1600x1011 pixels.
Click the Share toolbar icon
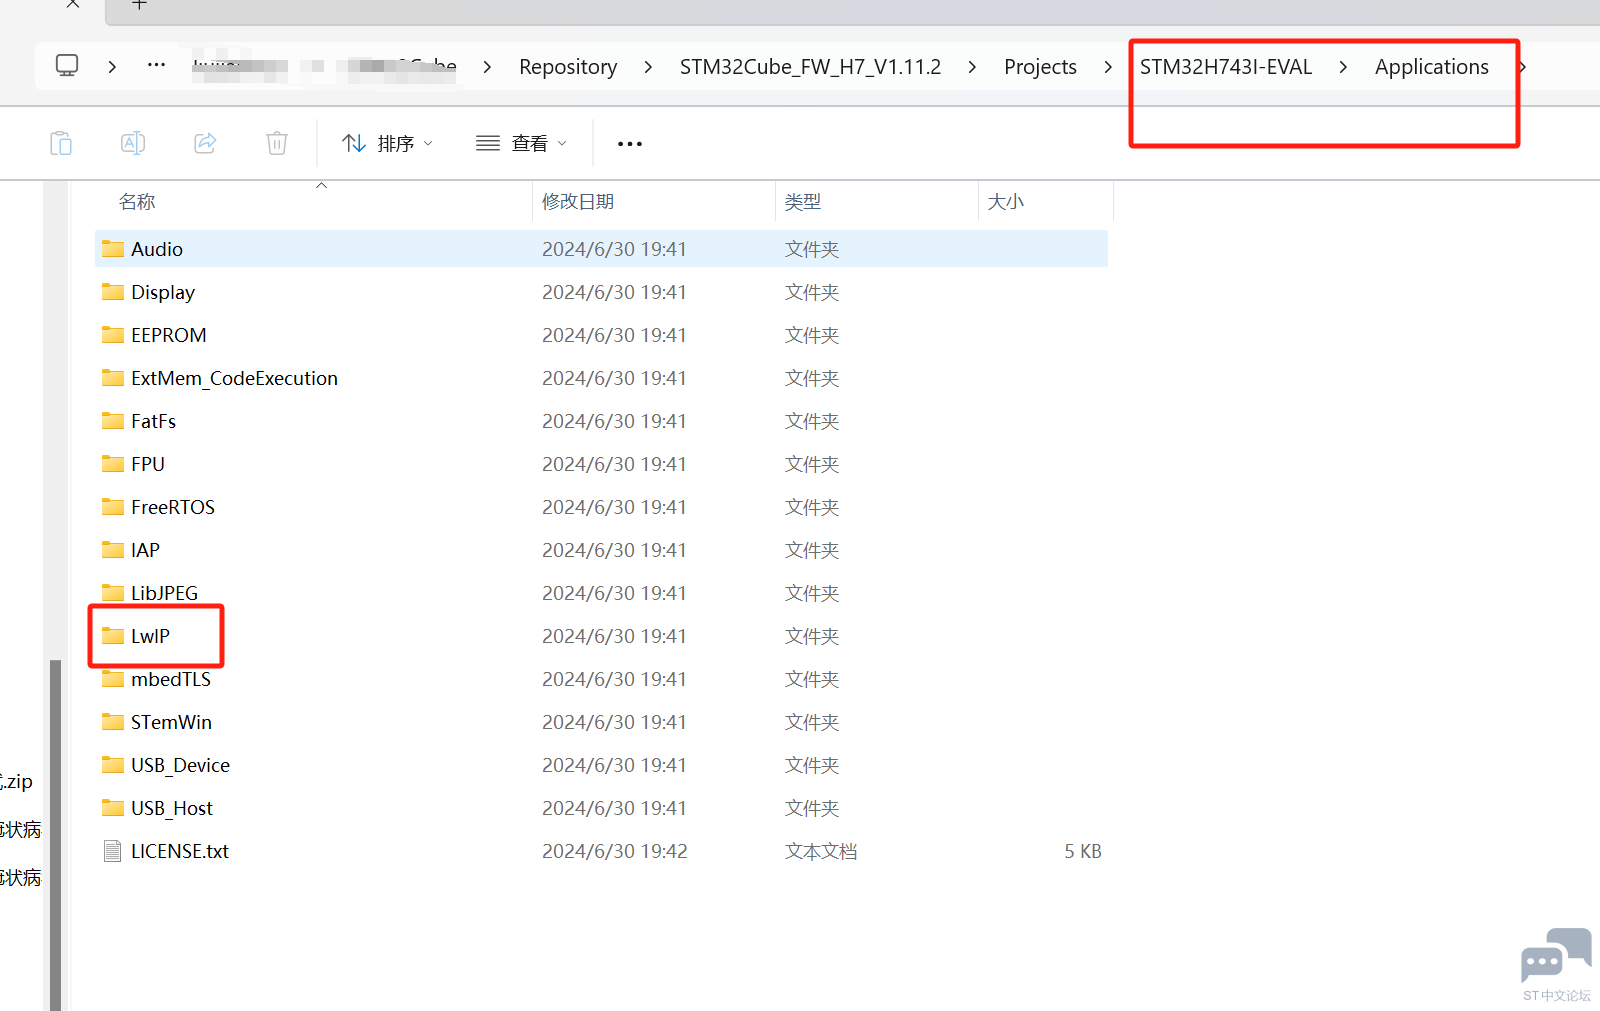click(x=205, y=144)
